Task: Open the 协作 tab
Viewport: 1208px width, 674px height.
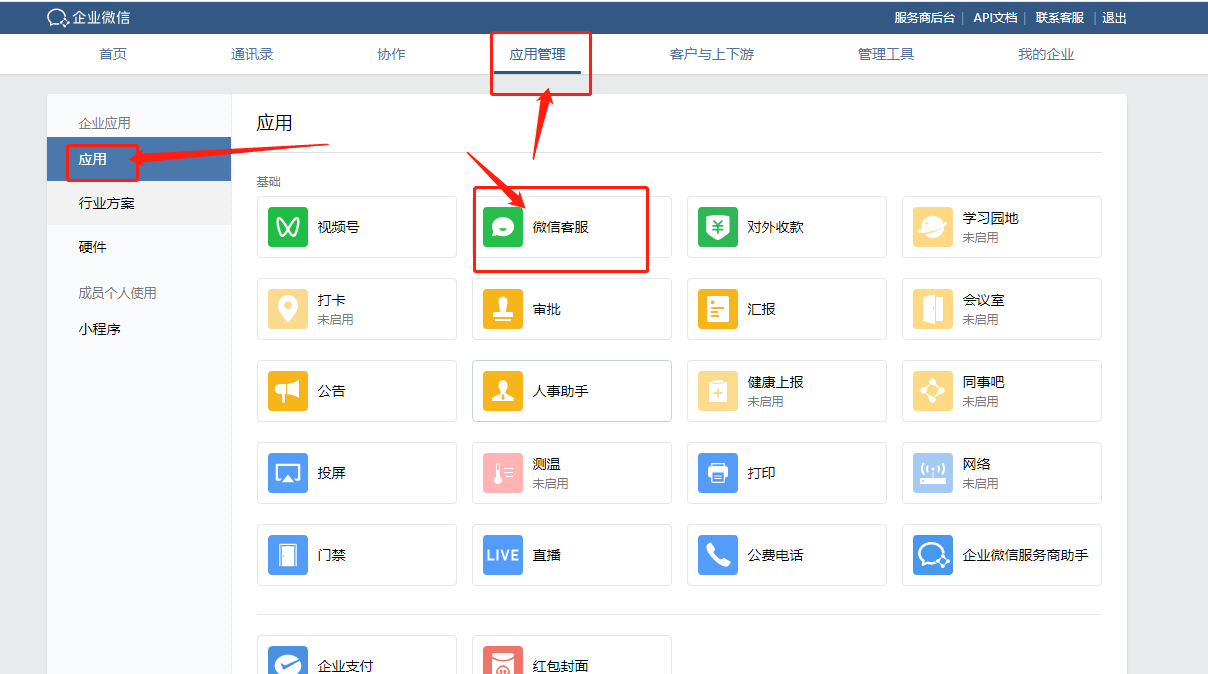Action: click(x=391, y=54)
